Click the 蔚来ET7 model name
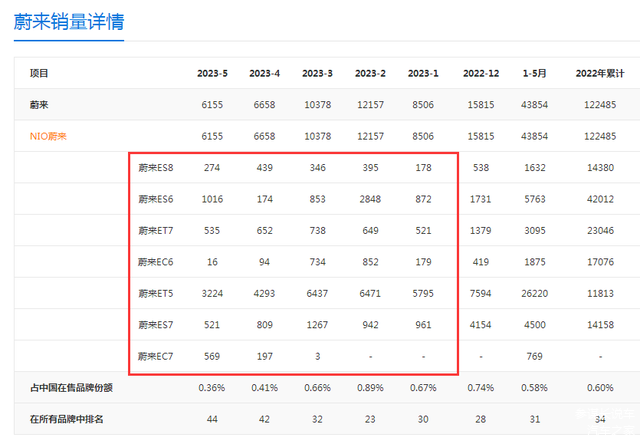The height and width of the screenshot is (444, 640). point(157,231)
